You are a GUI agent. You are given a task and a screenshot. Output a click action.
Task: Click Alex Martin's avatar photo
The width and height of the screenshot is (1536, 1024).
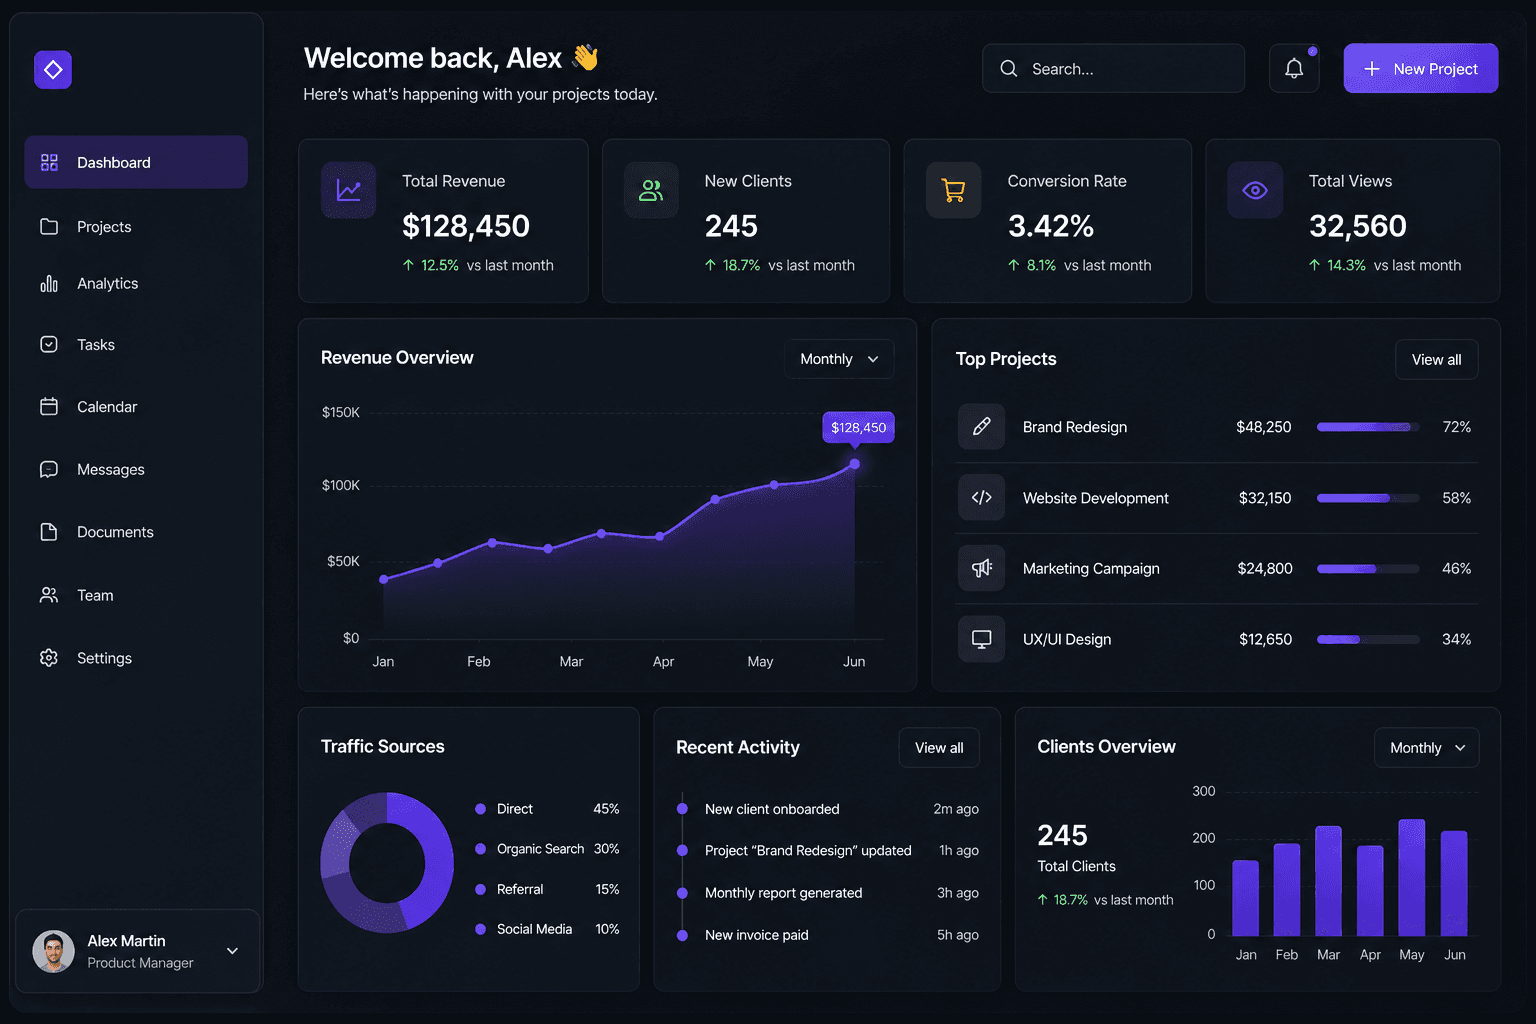(x=54, y=951)
